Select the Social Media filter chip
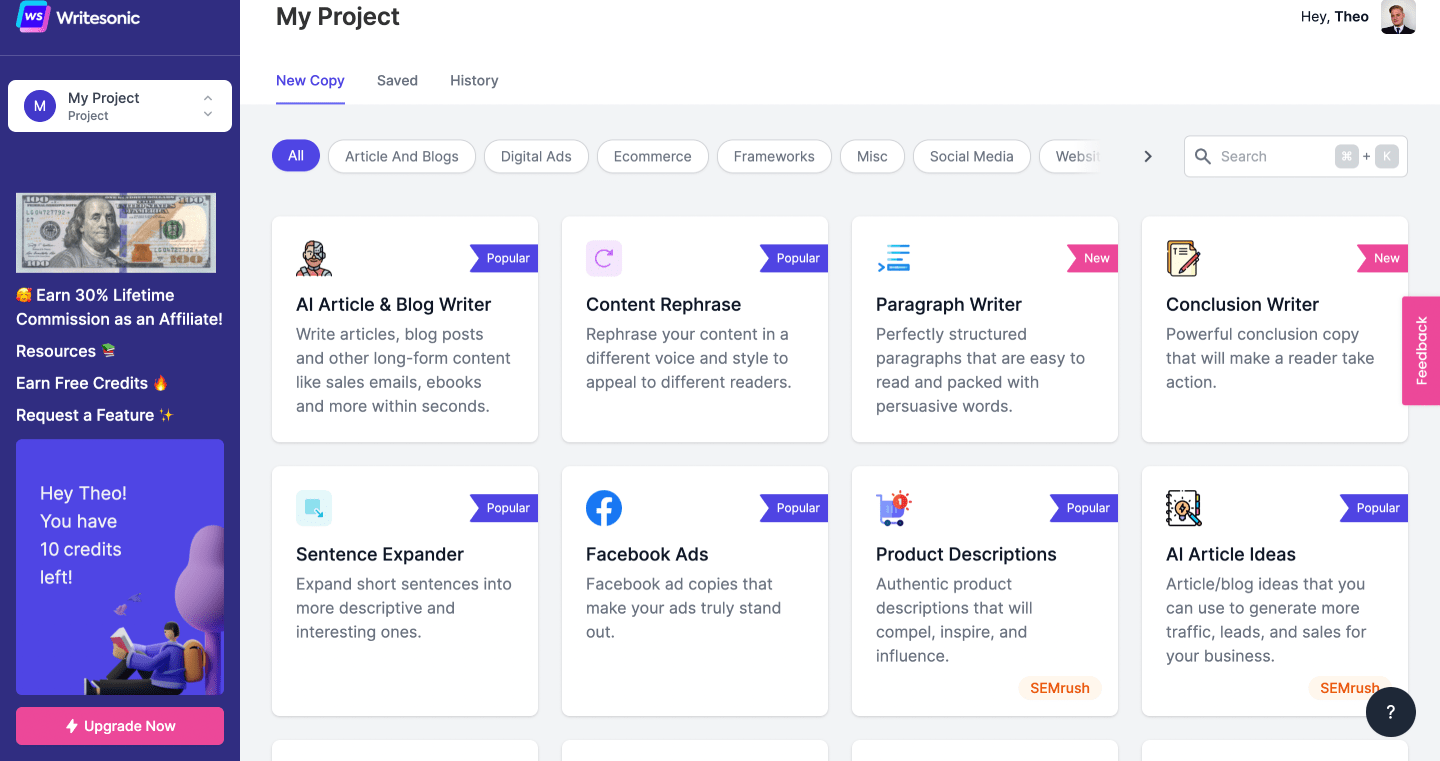 click(971, 156)
